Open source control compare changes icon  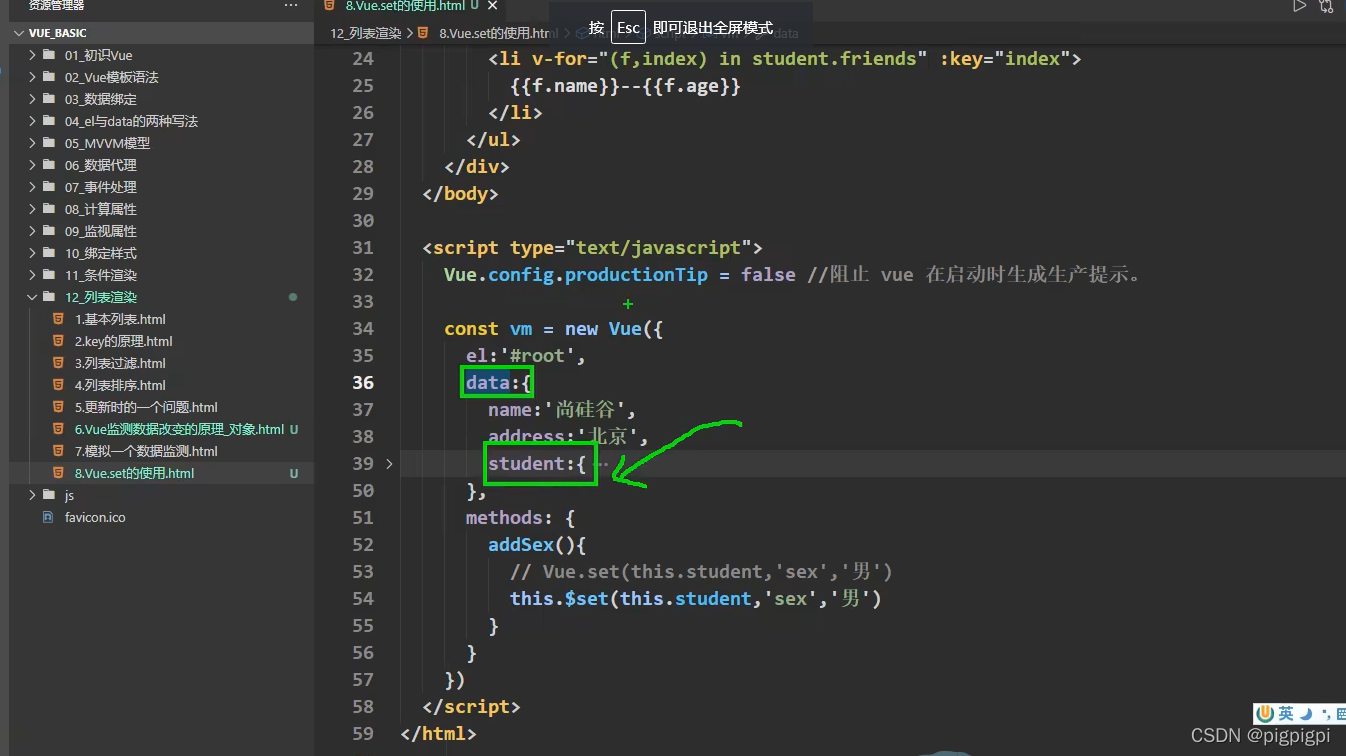(1327, 6)
